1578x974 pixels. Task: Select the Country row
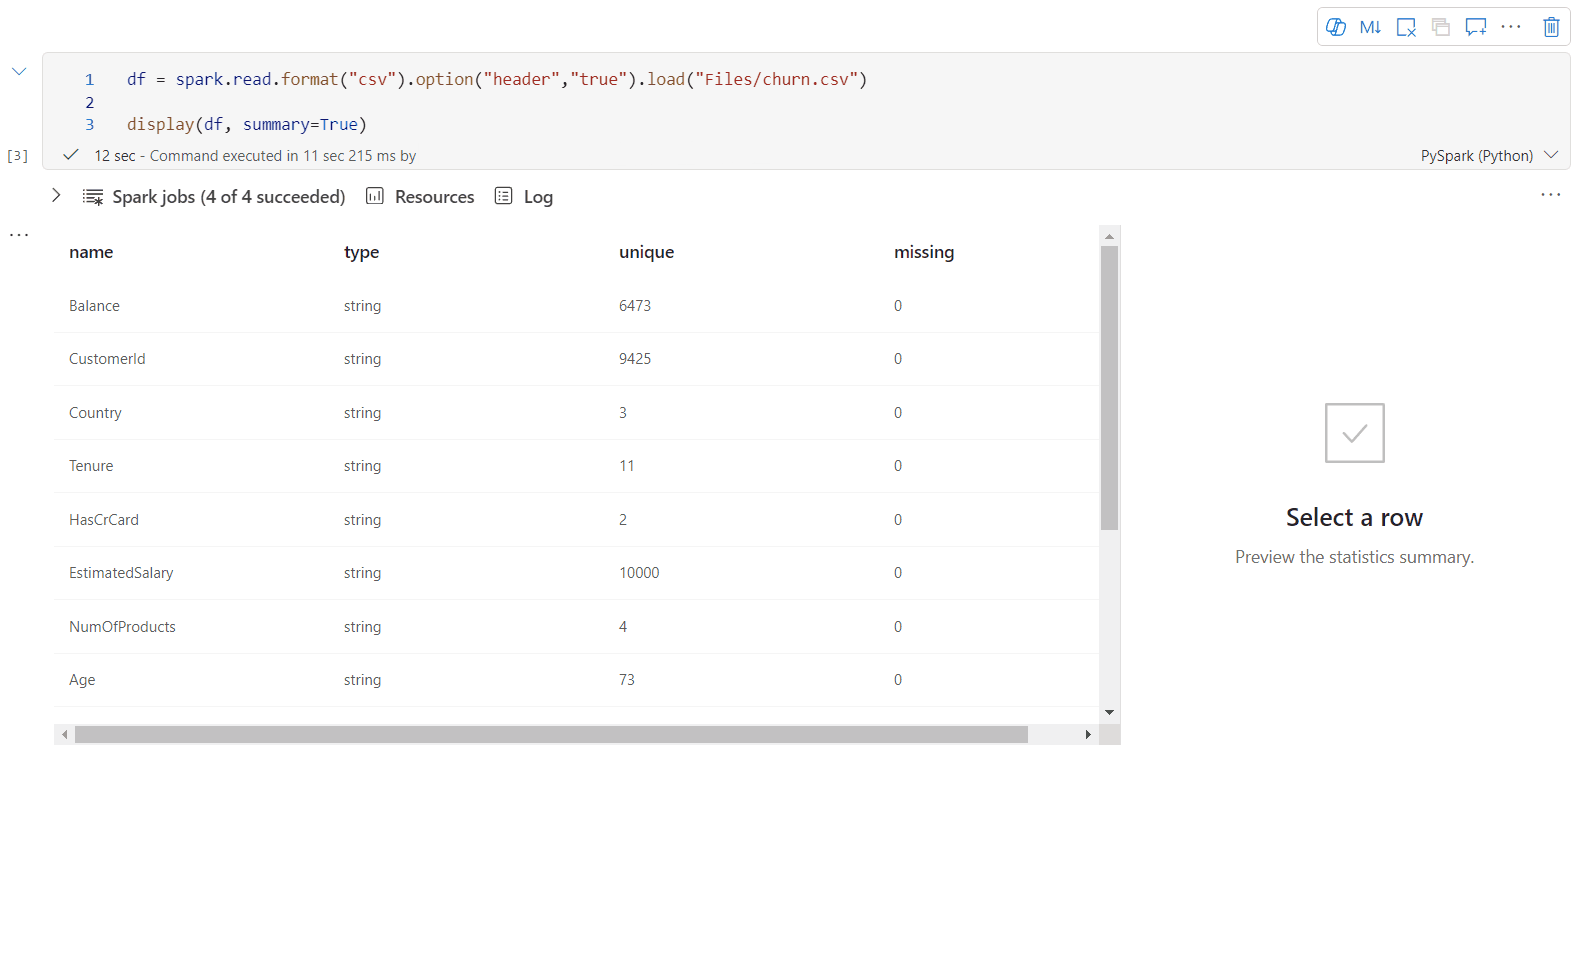tap(95, 413)
